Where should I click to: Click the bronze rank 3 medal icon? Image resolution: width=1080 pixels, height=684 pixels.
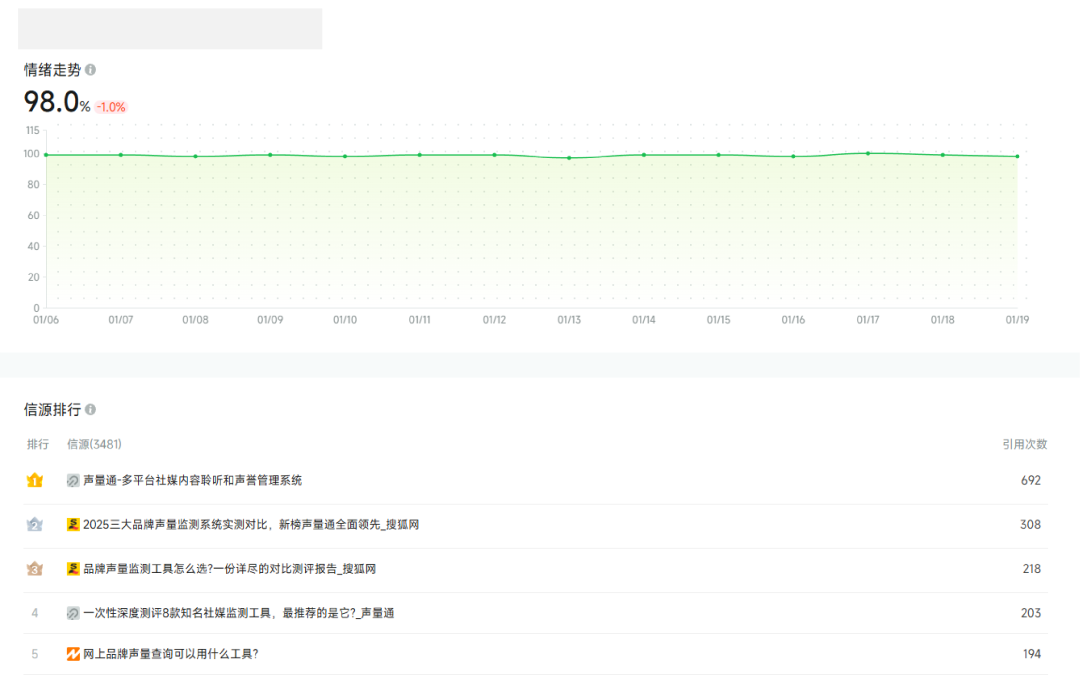coord(35,569)
